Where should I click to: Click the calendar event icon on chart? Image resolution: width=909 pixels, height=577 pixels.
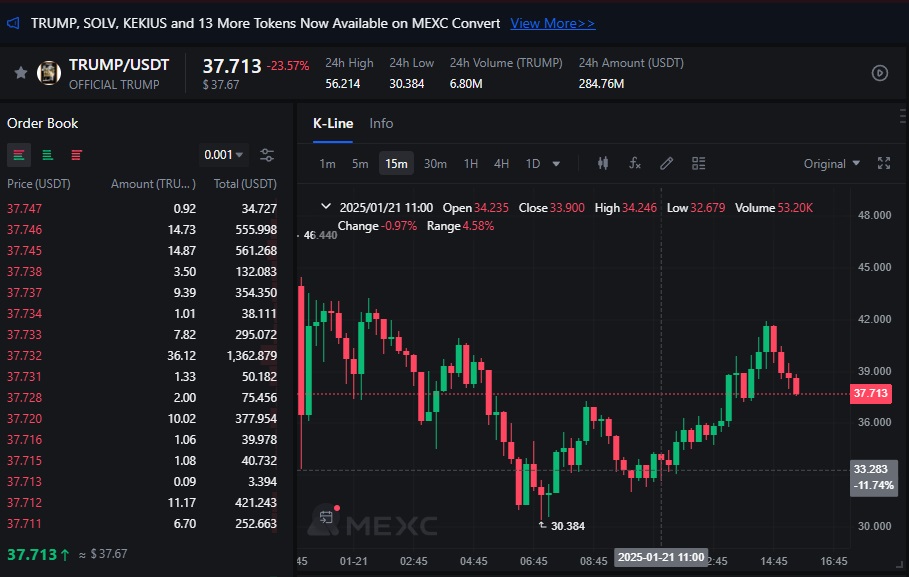(x=326, y=517)
